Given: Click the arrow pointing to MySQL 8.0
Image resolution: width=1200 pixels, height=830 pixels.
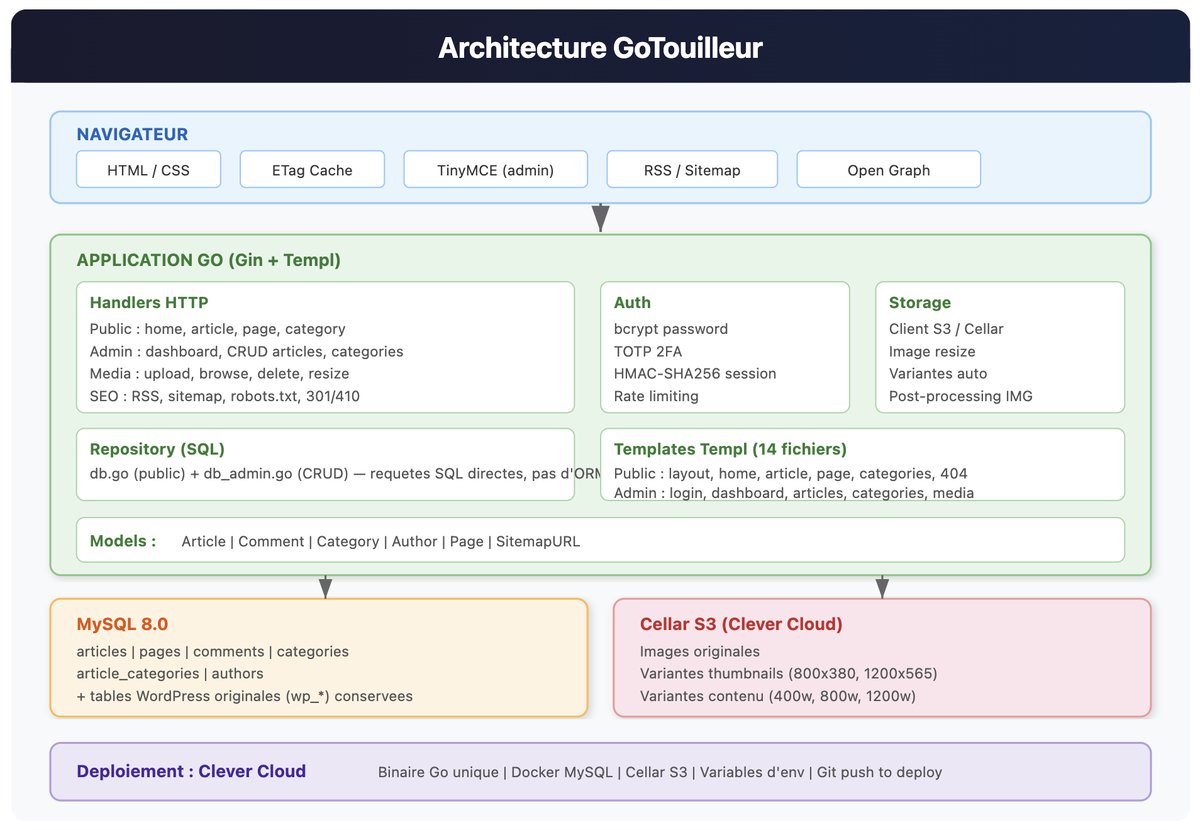Looking at the screenshot, I should click(325, 586).
